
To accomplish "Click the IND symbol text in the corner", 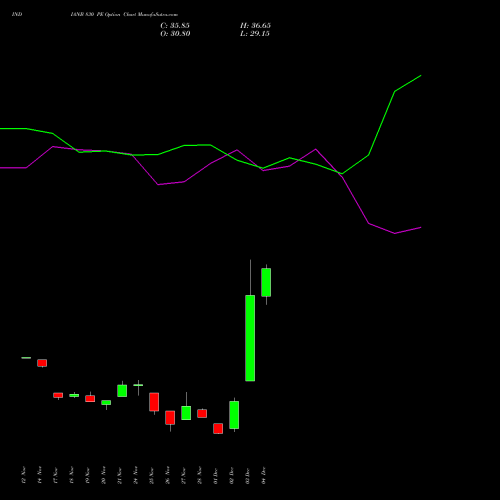I will 17,14.
